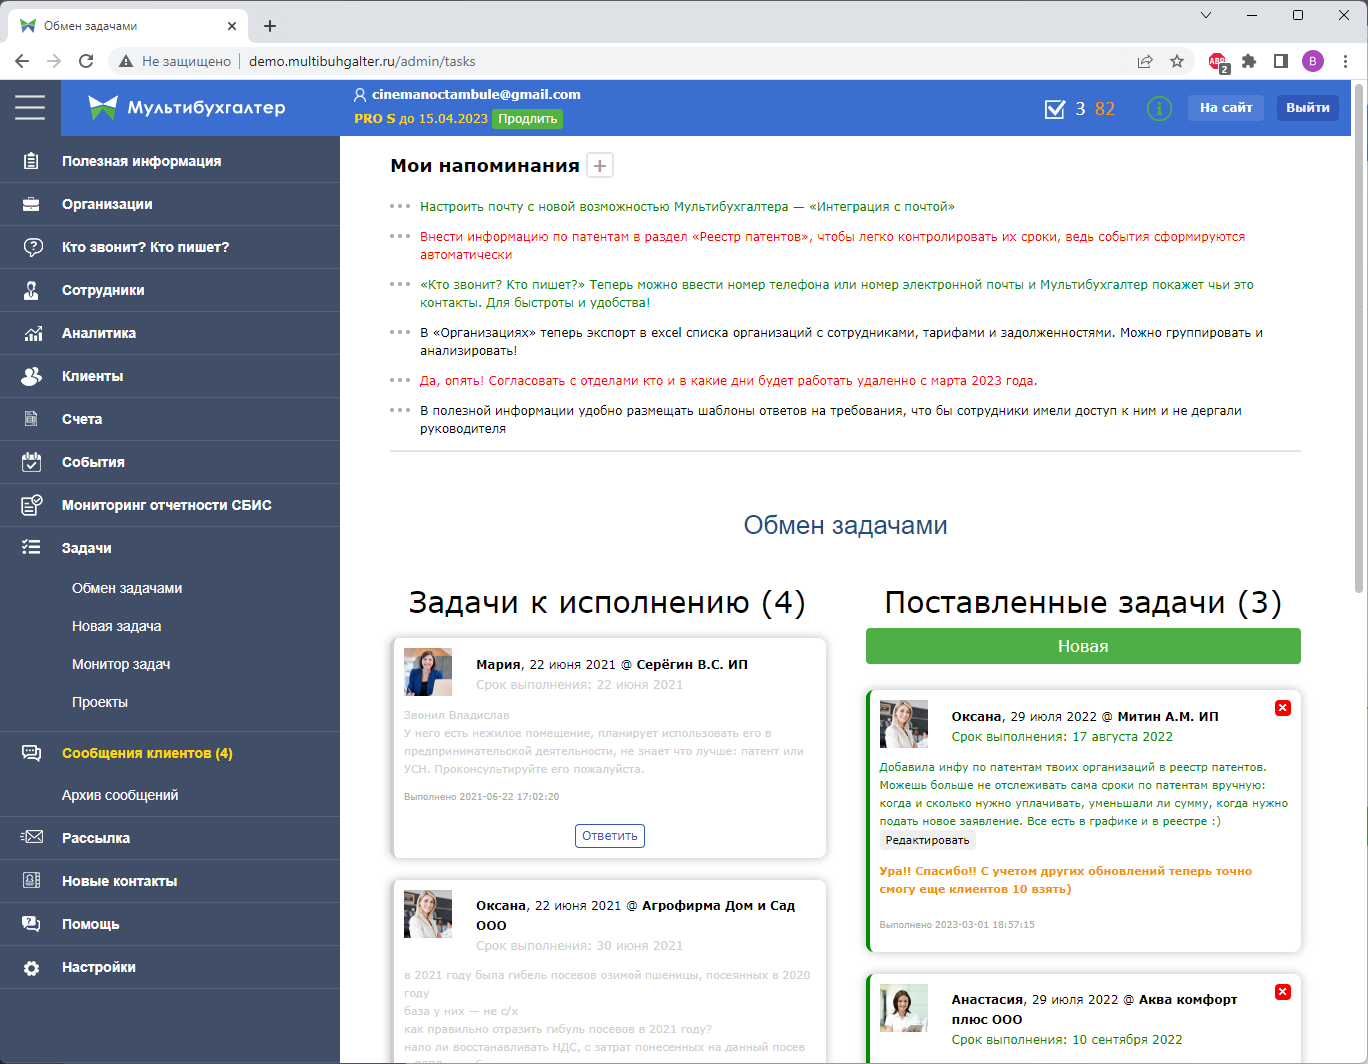
Task: Click the green Продлить subscription button
Action: coord(528,119)
